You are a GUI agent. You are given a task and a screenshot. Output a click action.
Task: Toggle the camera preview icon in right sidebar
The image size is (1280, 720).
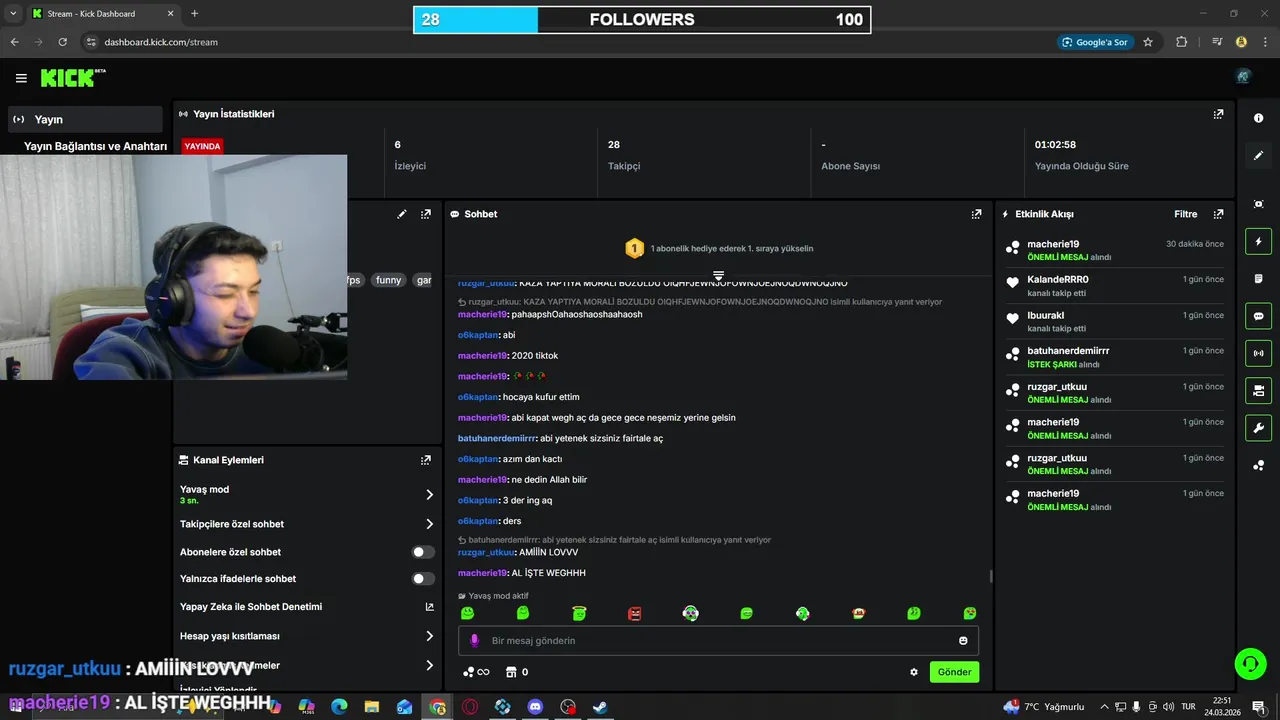click(x=1258, y=390)
